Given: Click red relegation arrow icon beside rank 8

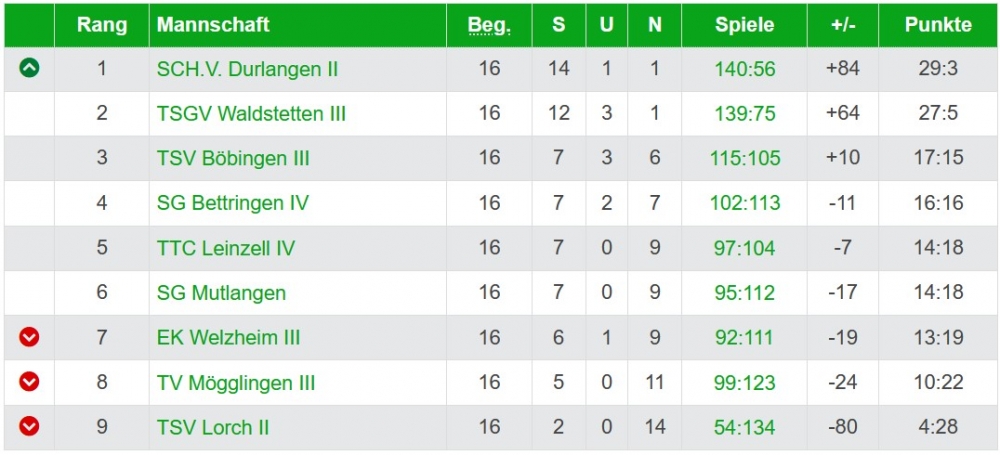Looking at the screenshot, I should coord(30,382).
